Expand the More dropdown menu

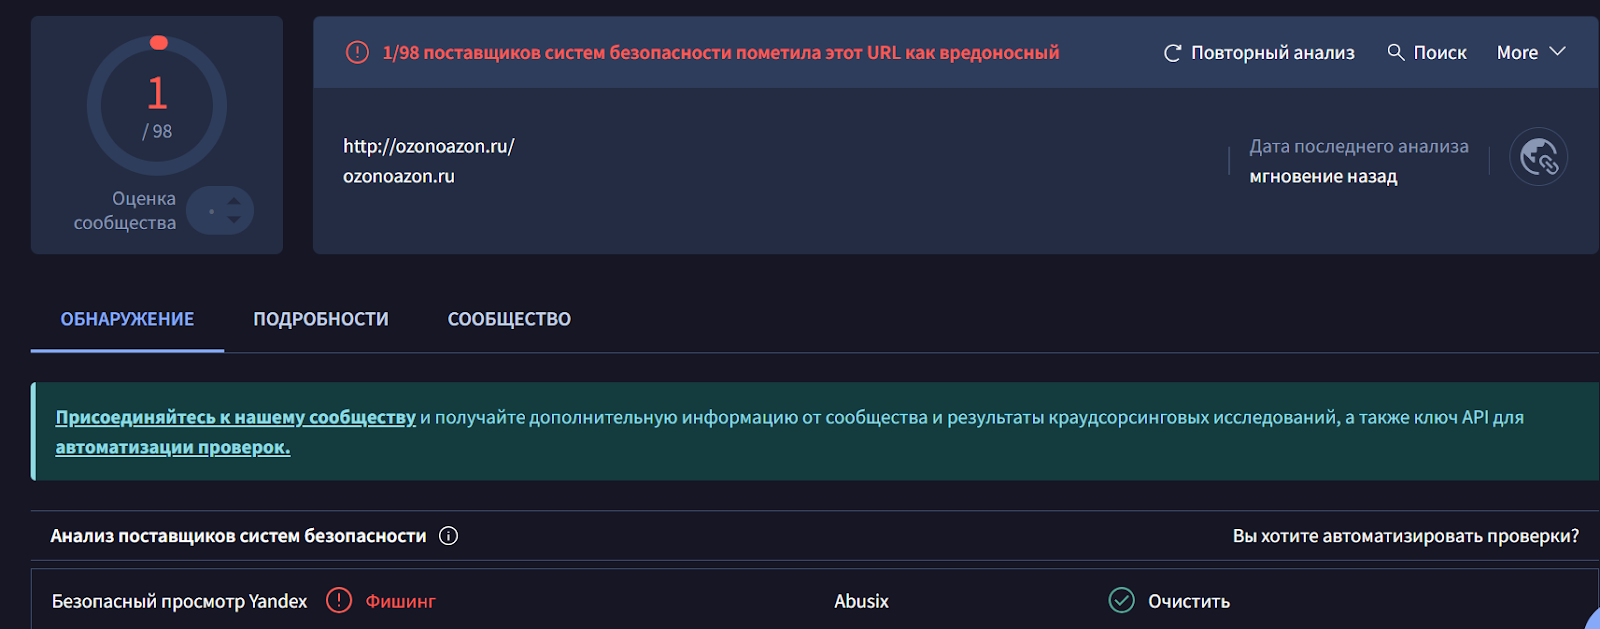tap(1530, 52)
